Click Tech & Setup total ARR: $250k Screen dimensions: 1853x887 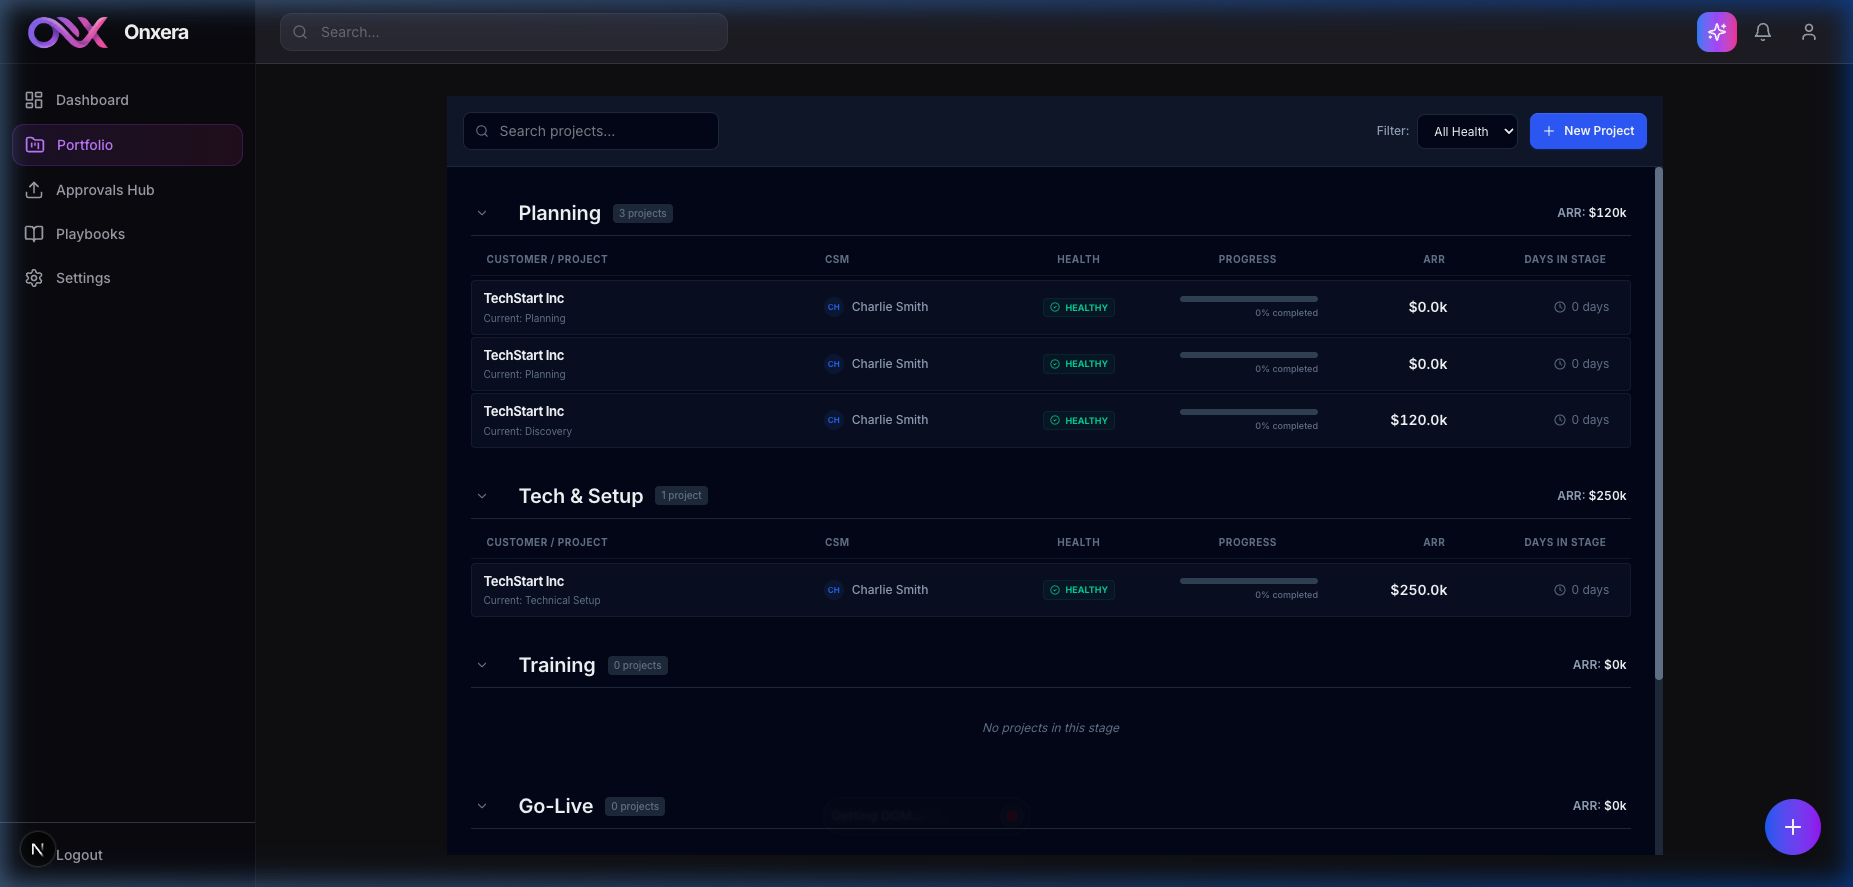pos(1591,496)
